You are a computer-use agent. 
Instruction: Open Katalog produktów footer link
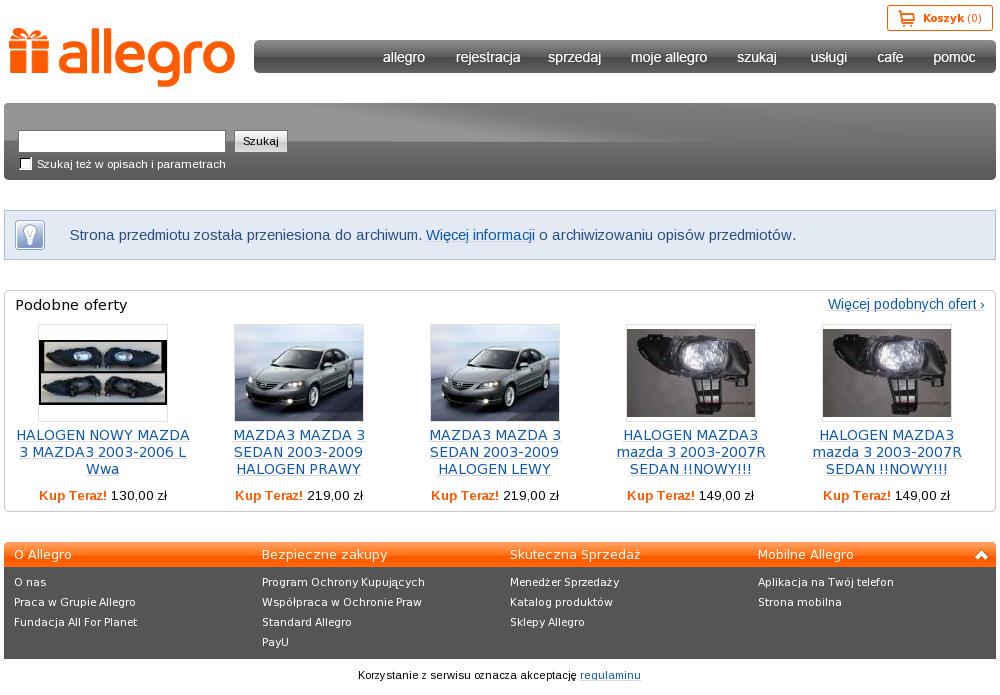(x=561, y=602)
